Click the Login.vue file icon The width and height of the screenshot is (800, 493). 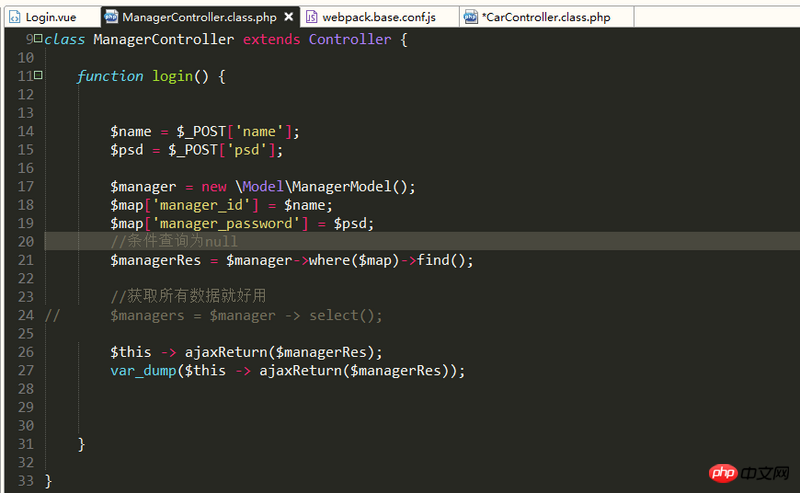pos(15,17)
